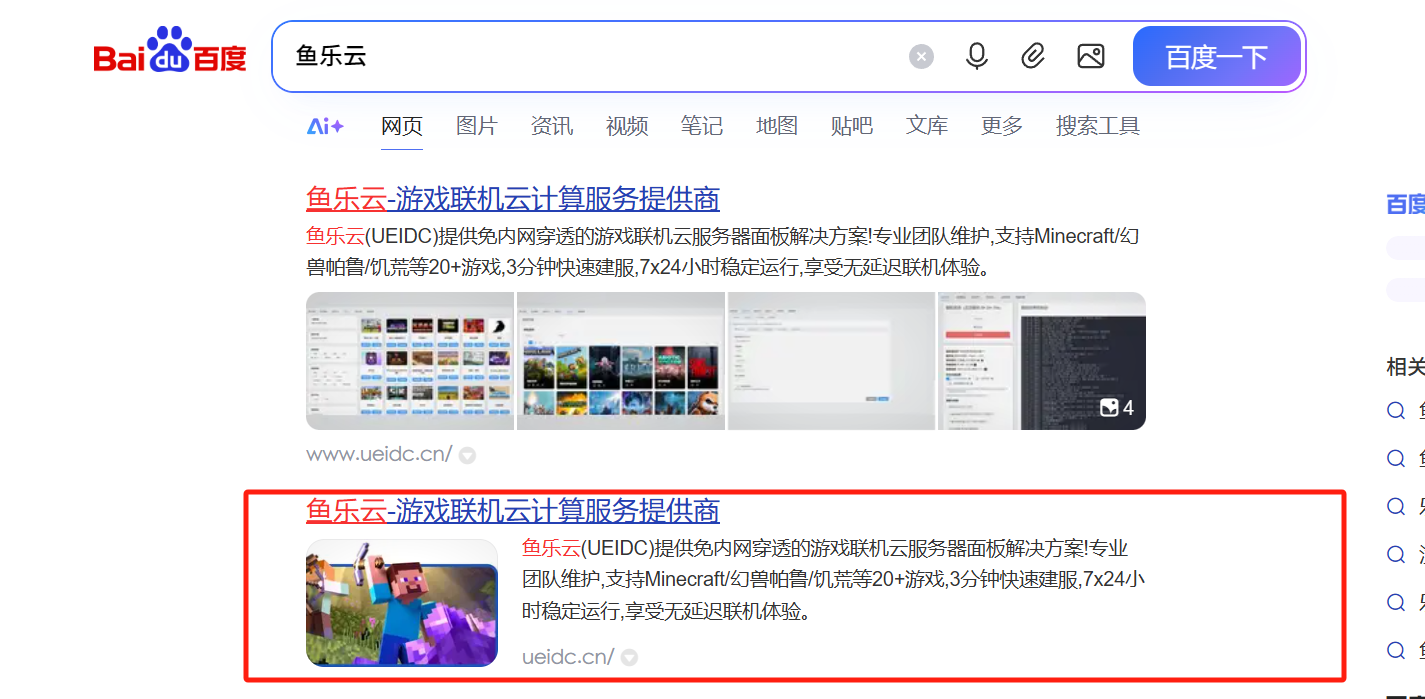Click first result description mentioning 3分钟快速建服
This screenshot has width=1425, height=699.
click(722, 252)
